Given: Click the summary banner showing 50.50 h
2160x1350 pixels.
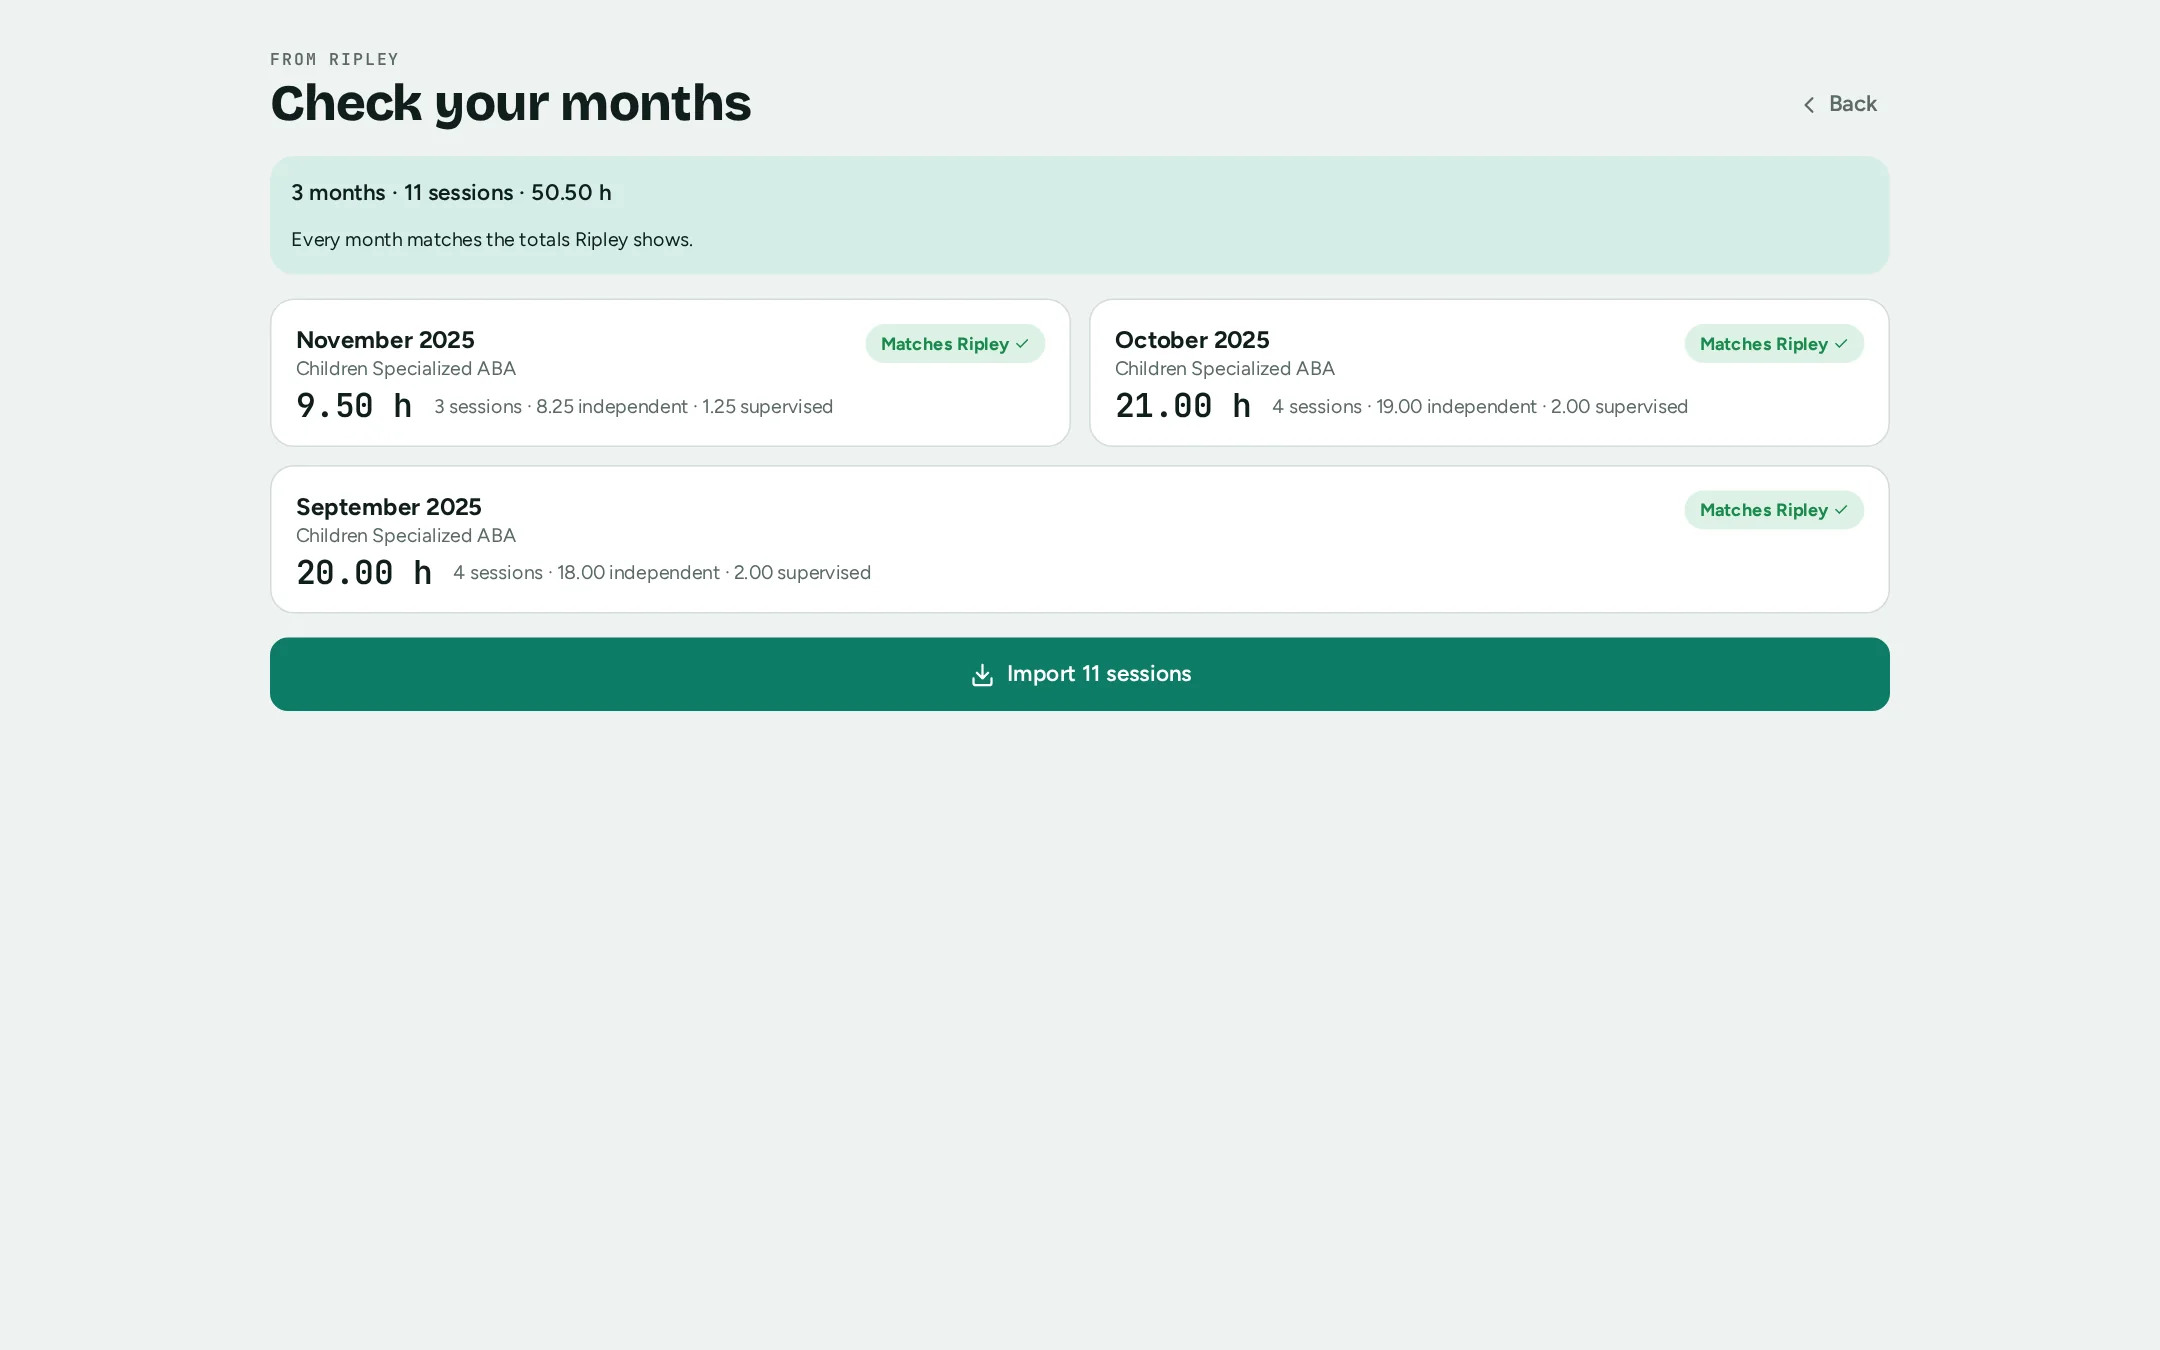Looking at the screenshot, I should click(x=1080, y=215).
